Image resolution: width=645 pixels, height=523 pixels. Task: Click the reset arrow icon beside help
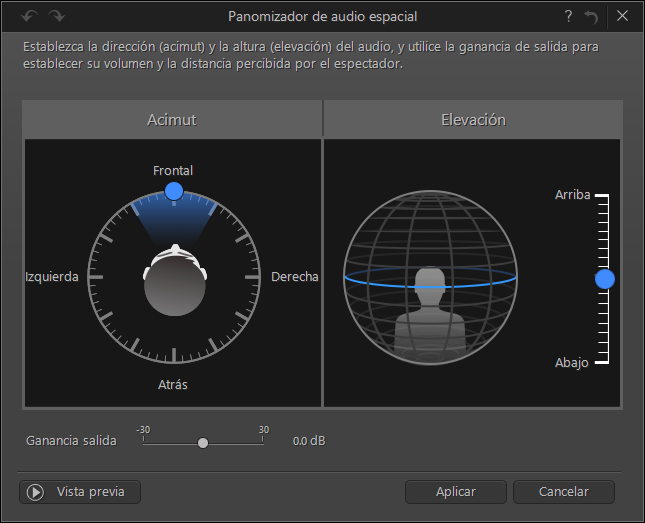(591, 17)
